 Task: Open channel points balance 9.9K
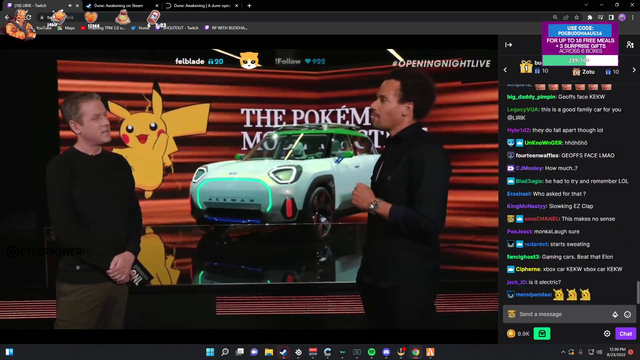[518, 333]
